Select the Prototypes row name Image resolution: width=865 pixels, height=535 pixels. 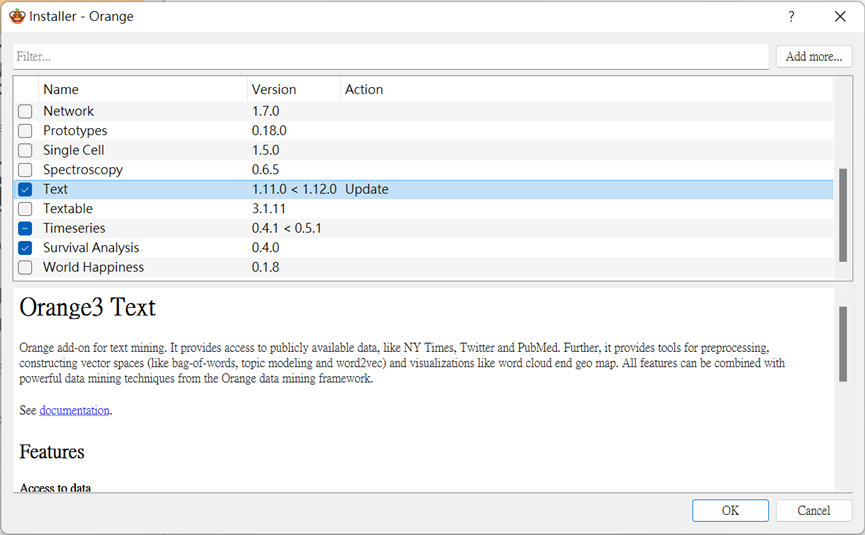(x=75, y=131)
